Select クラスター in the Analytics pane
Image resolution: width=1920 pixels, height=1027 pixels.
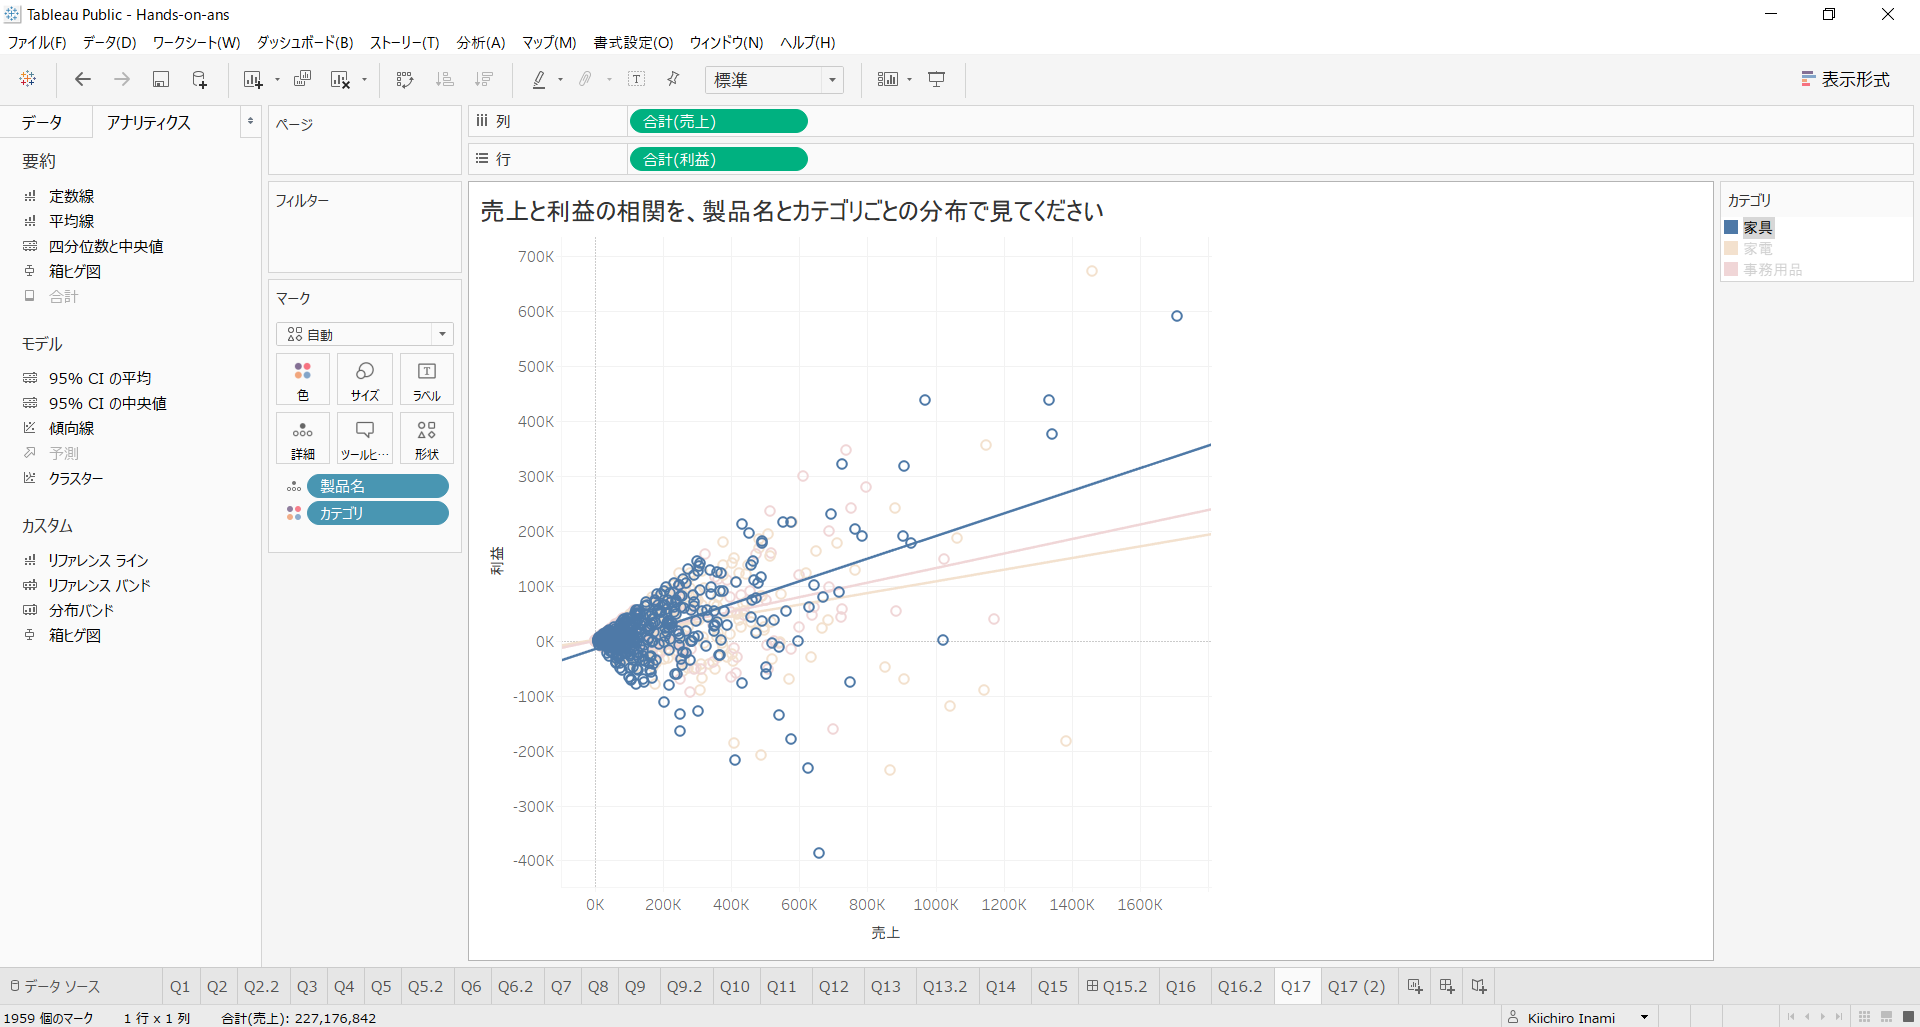(76, 478)
